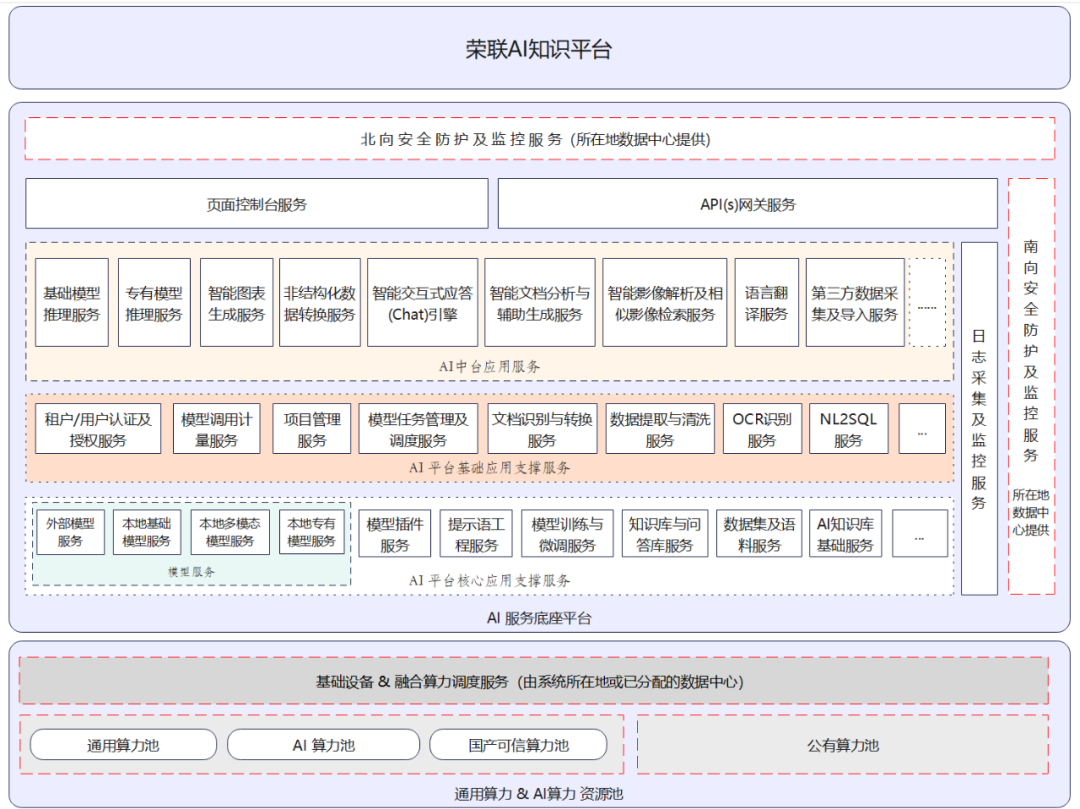This screenshot has width=1080, height=809.
Task: Click the API(s)网关服务 box
Action: [x=747, y=204]
